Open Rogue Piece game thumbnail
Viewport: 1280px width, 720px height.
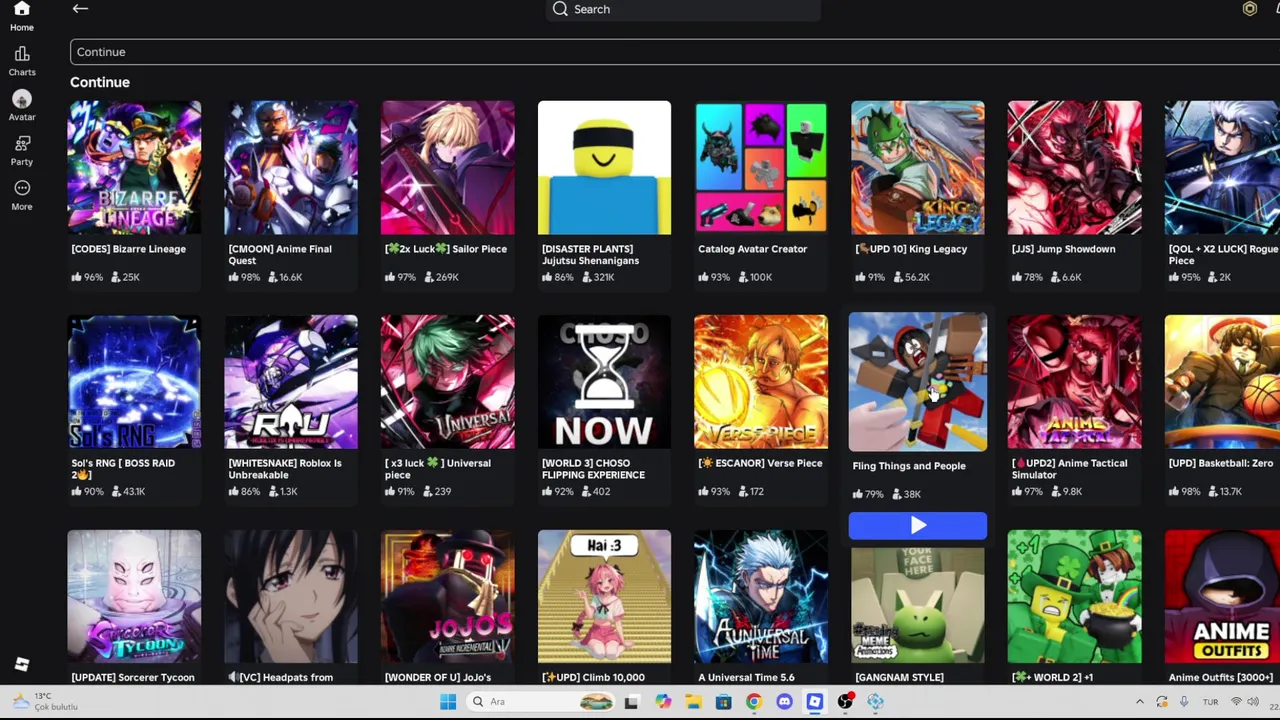click(1222, 168)
